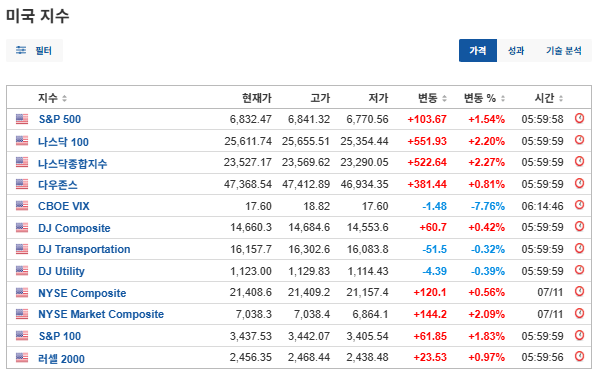Click the US flag in S&P 100 row

point(22,335)
